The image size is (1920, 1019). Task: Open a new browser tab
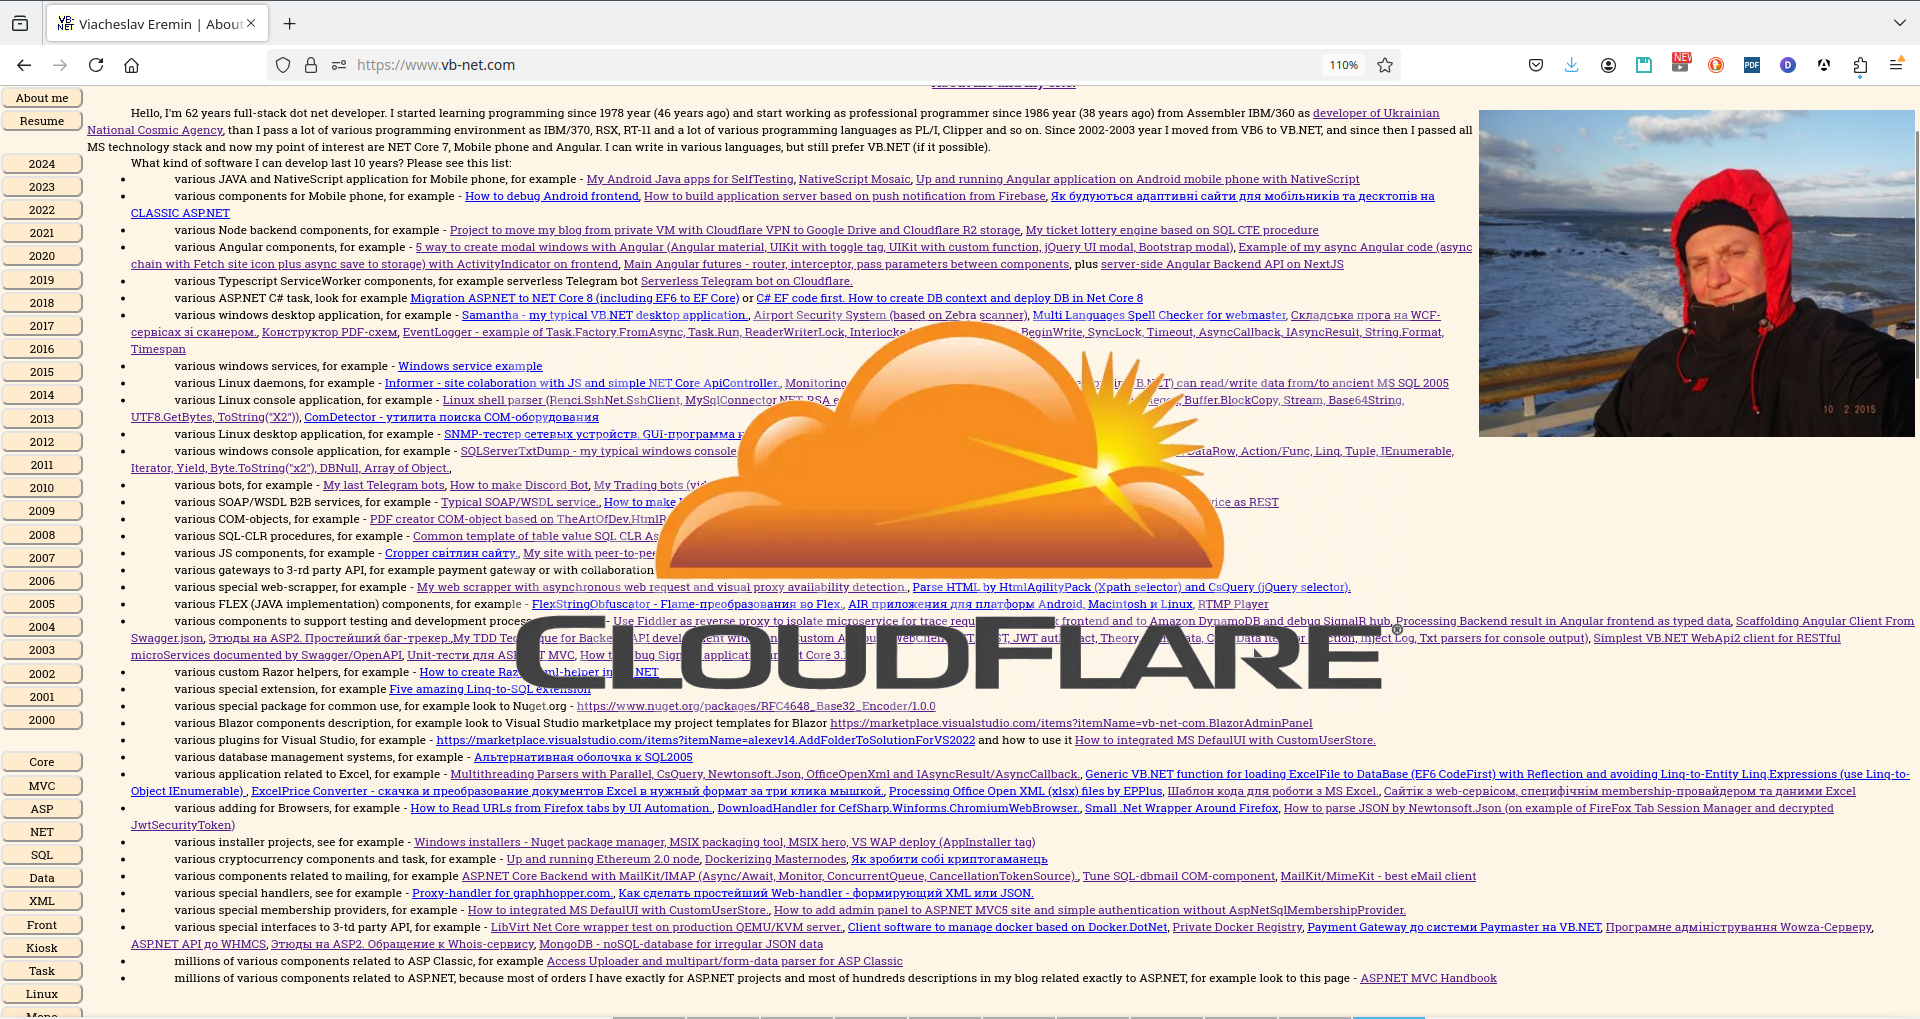(x=289, y=23)
